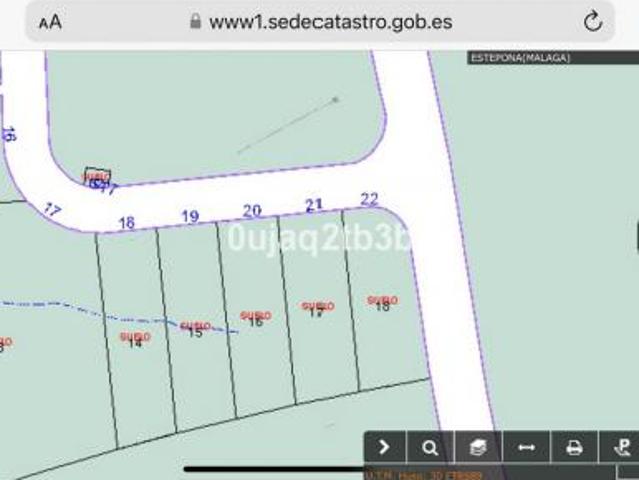This screenshot has height=480, width=639.
Task: Select the SUELO 16 parcel label
Action: 256,319
